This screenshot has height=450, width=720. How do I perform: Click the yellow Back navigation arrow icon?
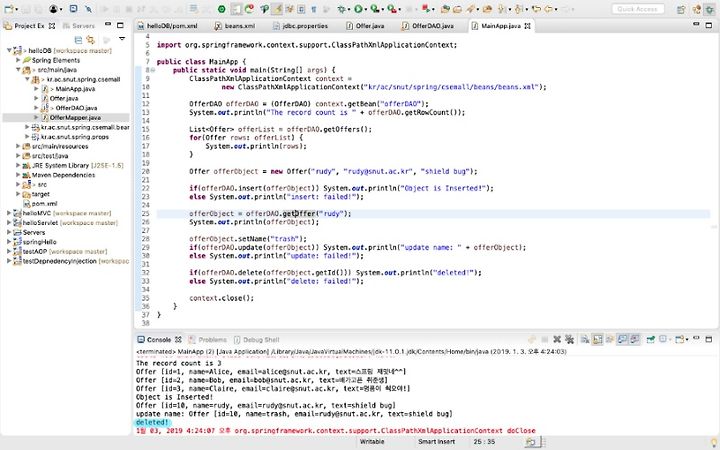click(548, 9)
